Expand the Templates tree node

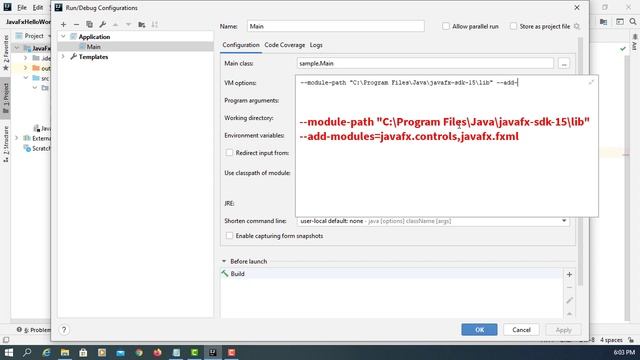pyautogui.click(x=63, y=57)
